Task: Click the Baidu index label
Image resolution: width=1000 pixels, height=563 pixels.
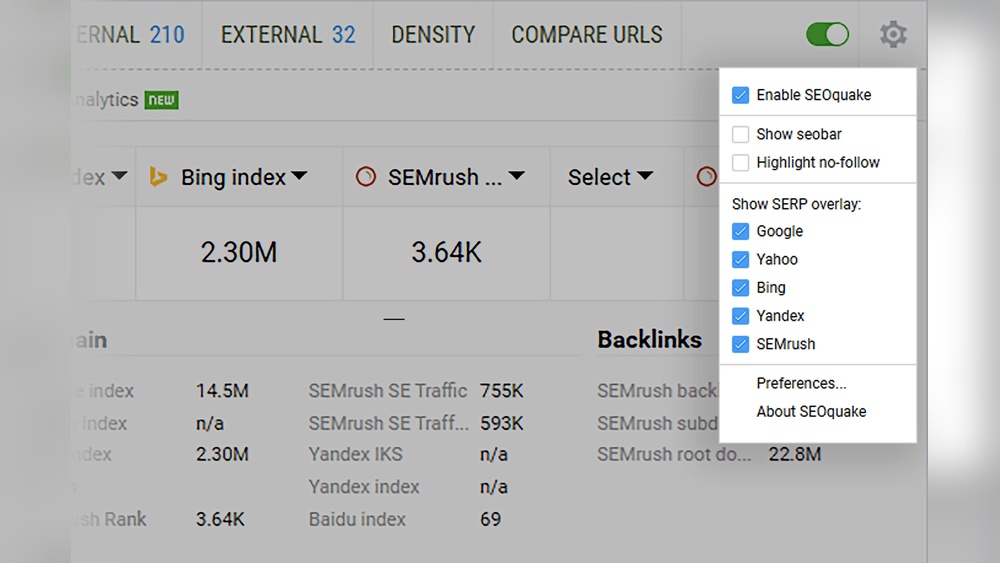Action: click(x=357, y=520)
